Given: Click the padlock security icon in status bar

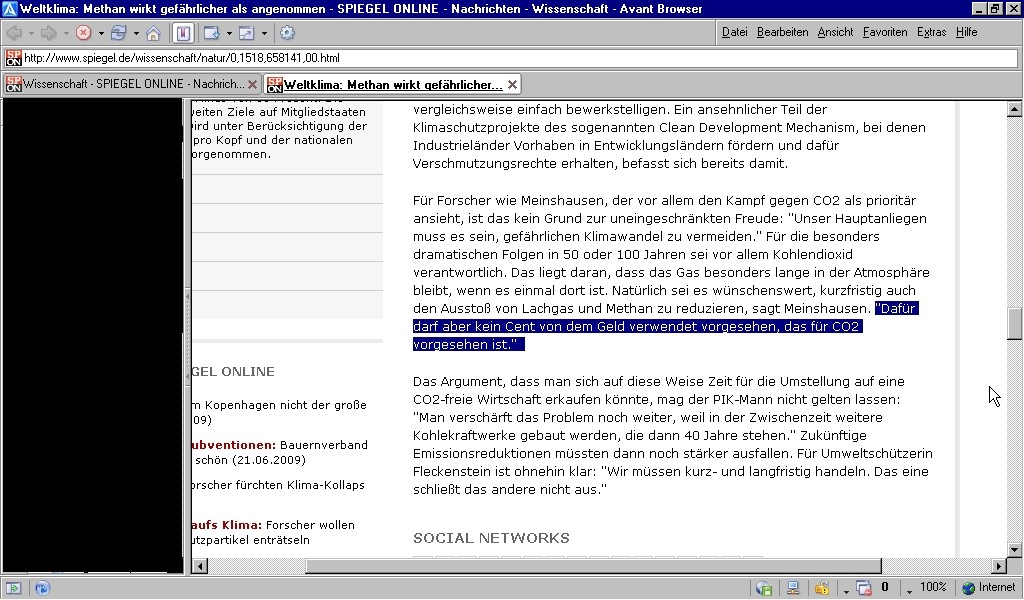Looking at the screenshot, I should click(821, 588).
